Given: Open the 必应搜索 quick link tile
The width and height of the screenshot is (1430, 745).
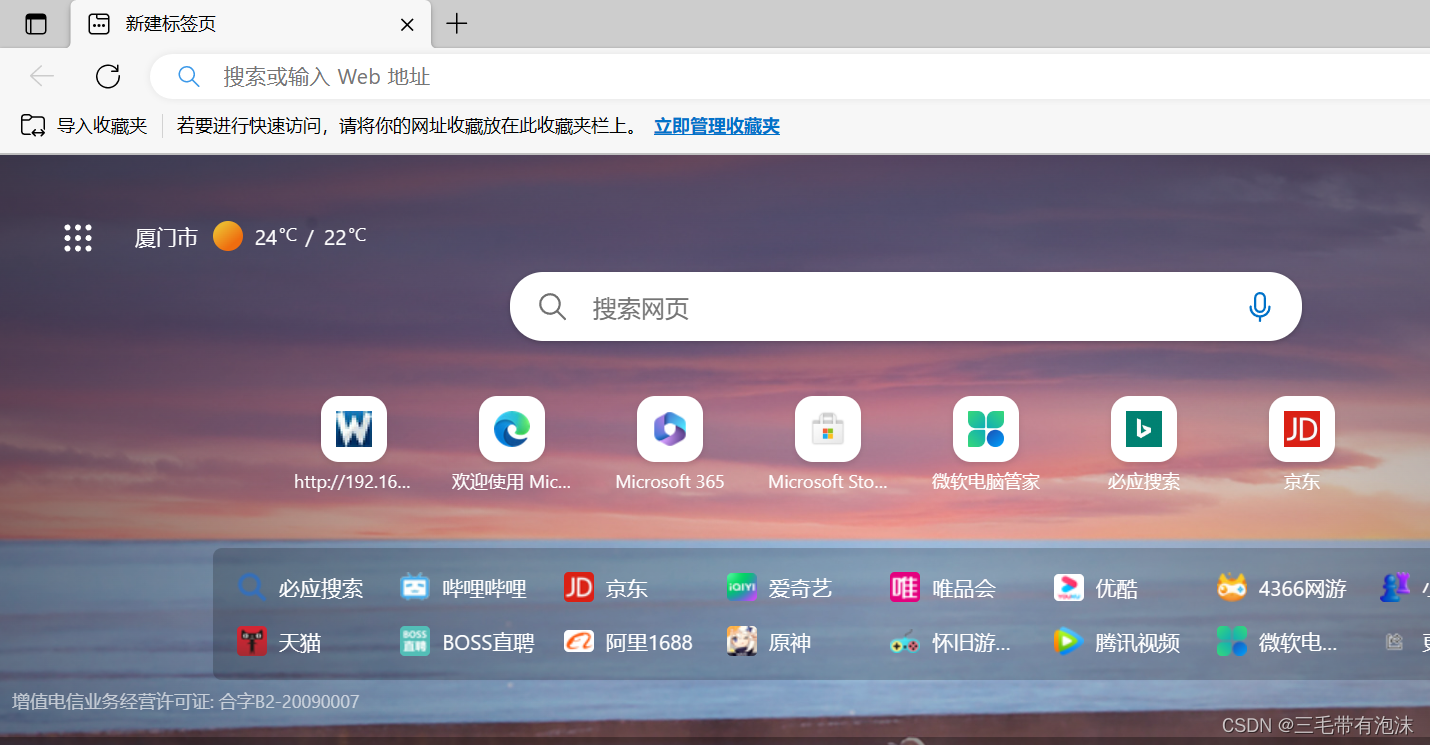Looking at the screenshot, I should click(x=1144, y=445).
